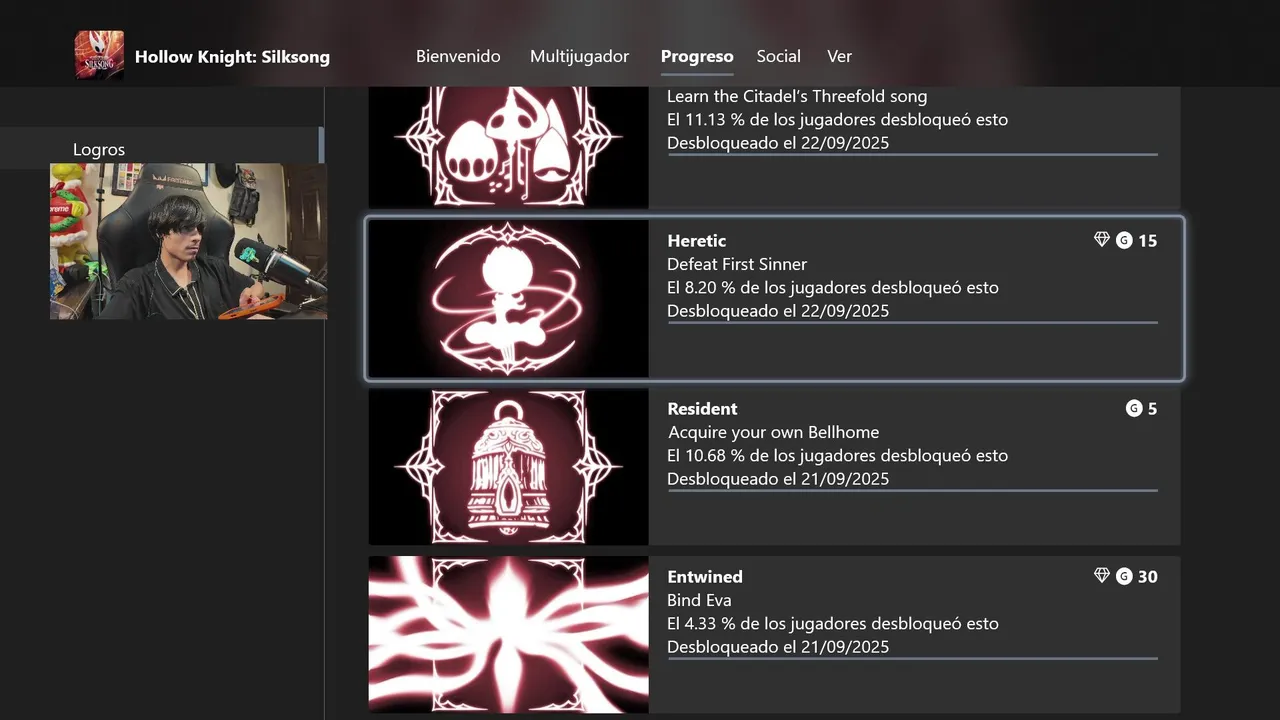Click Resident's 'Desbloqueado el 21/09/2025' date
This screenshot has width=1280, height=720.
tap(778, 479)
